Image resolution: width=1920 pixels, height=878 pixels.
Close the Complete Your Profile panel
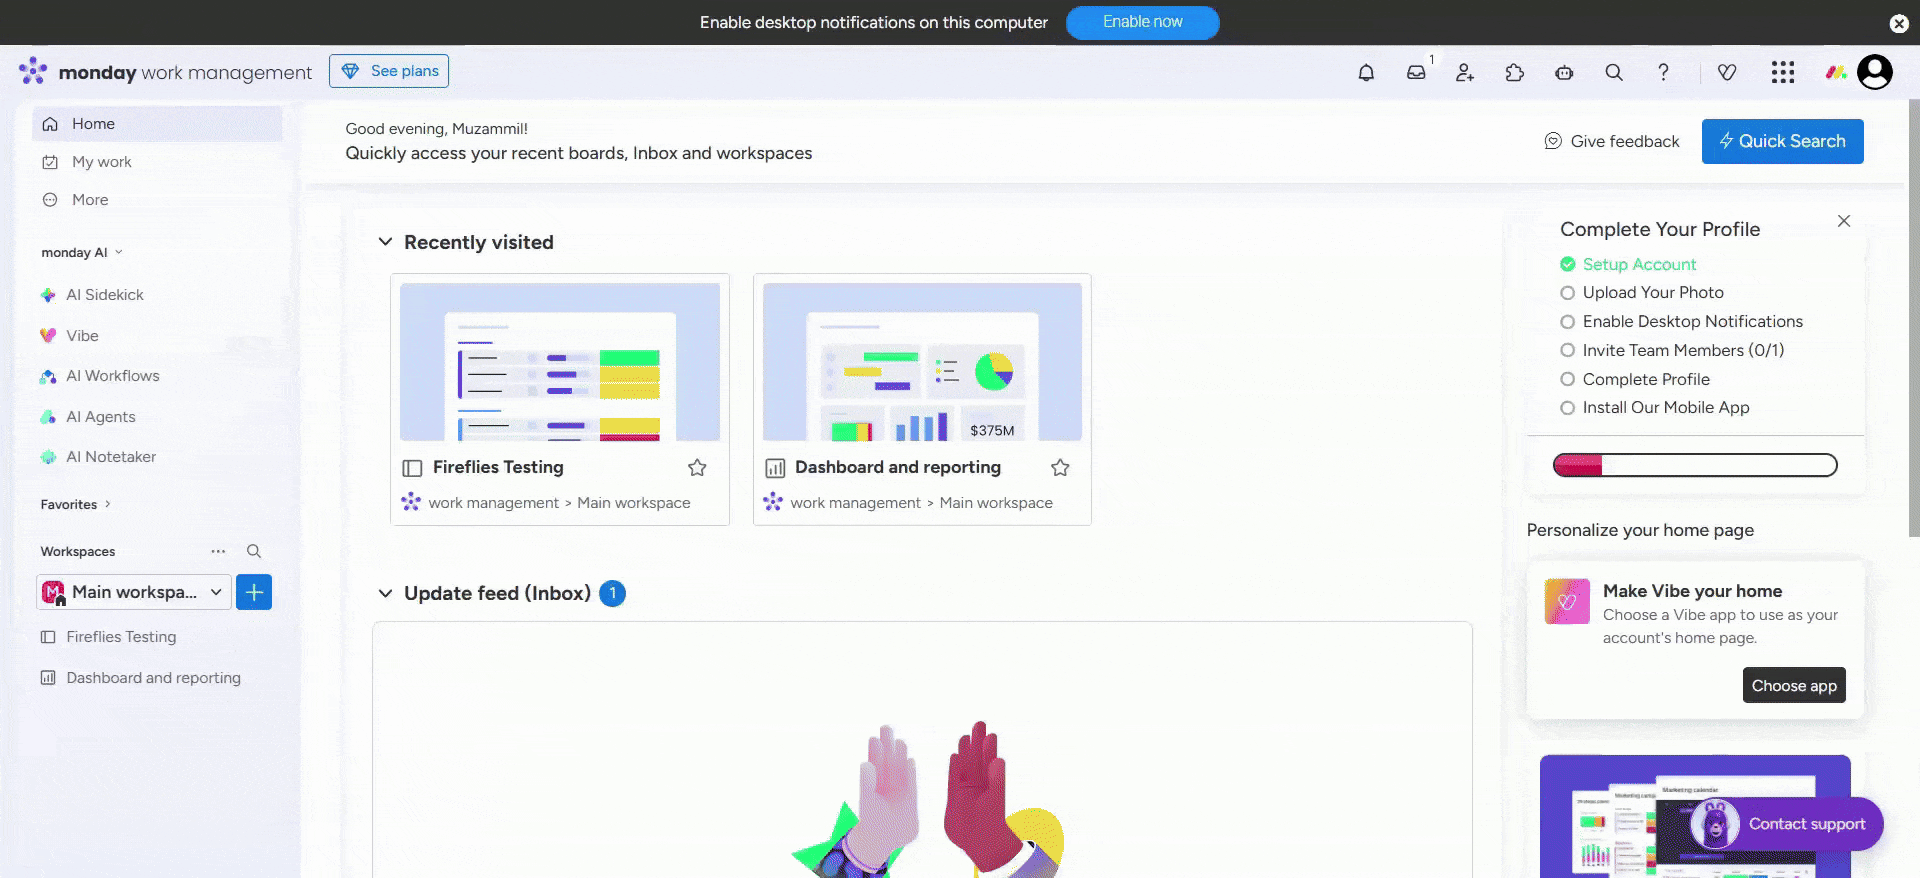1844,221
